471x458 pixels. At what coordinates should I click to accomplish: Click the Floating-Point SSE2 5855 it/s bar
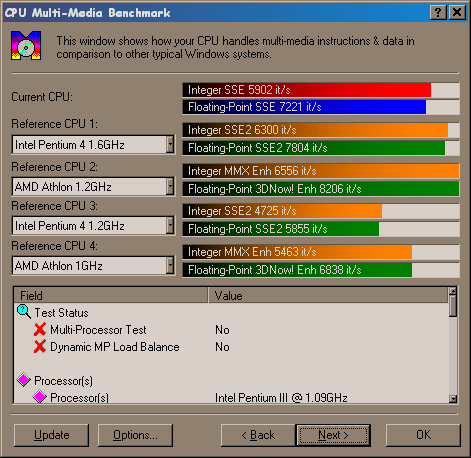coord(321,229)
